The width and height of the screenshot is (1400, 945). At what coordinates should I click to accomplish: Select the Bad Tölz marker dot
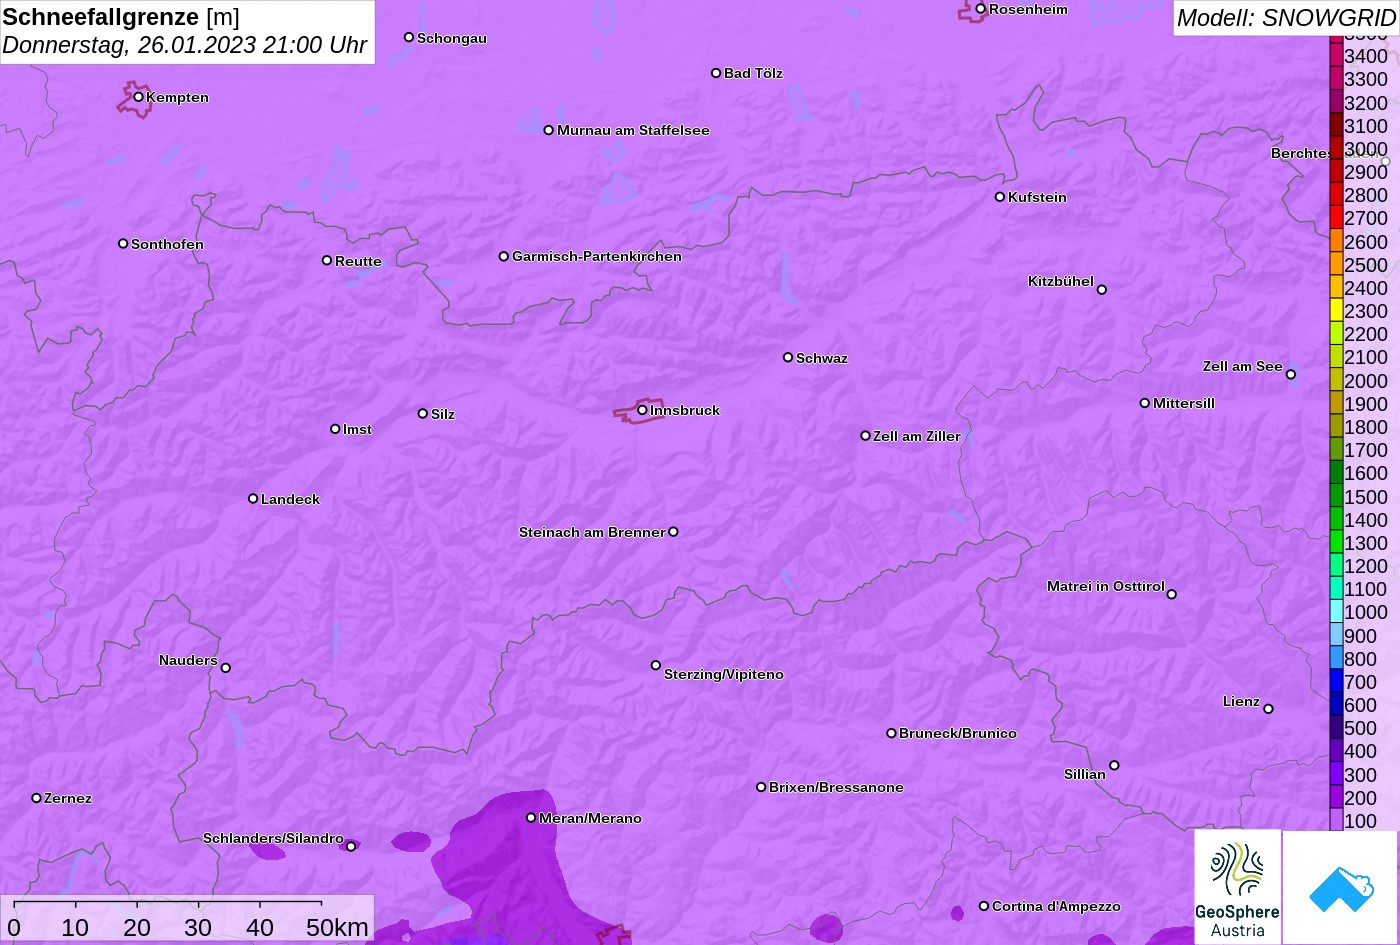tap(716, 73)
